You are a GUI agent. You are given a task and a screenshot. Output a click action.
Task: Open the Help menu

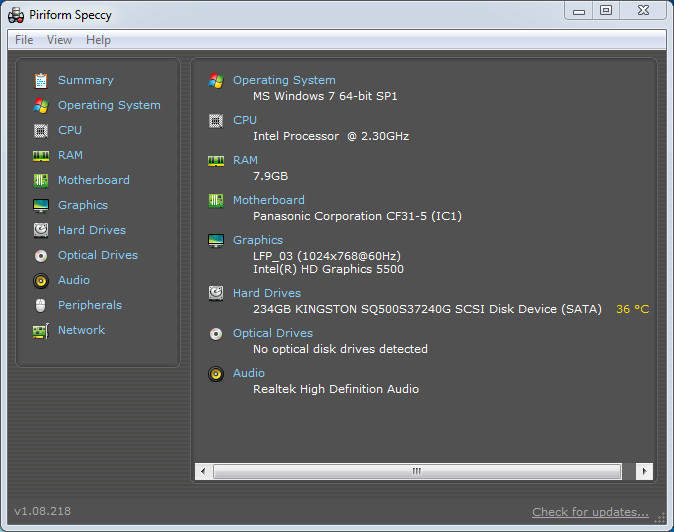98,40
